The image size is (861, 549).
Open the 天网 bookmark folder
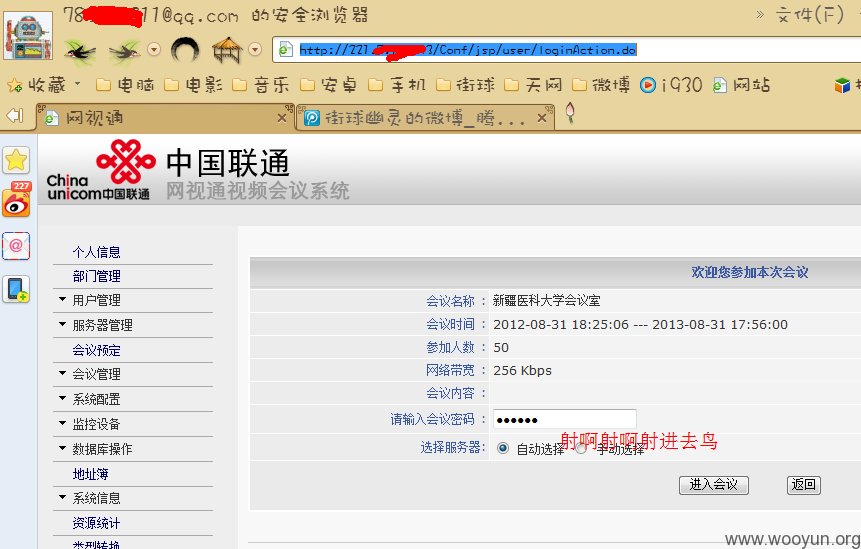coord(533,85)
